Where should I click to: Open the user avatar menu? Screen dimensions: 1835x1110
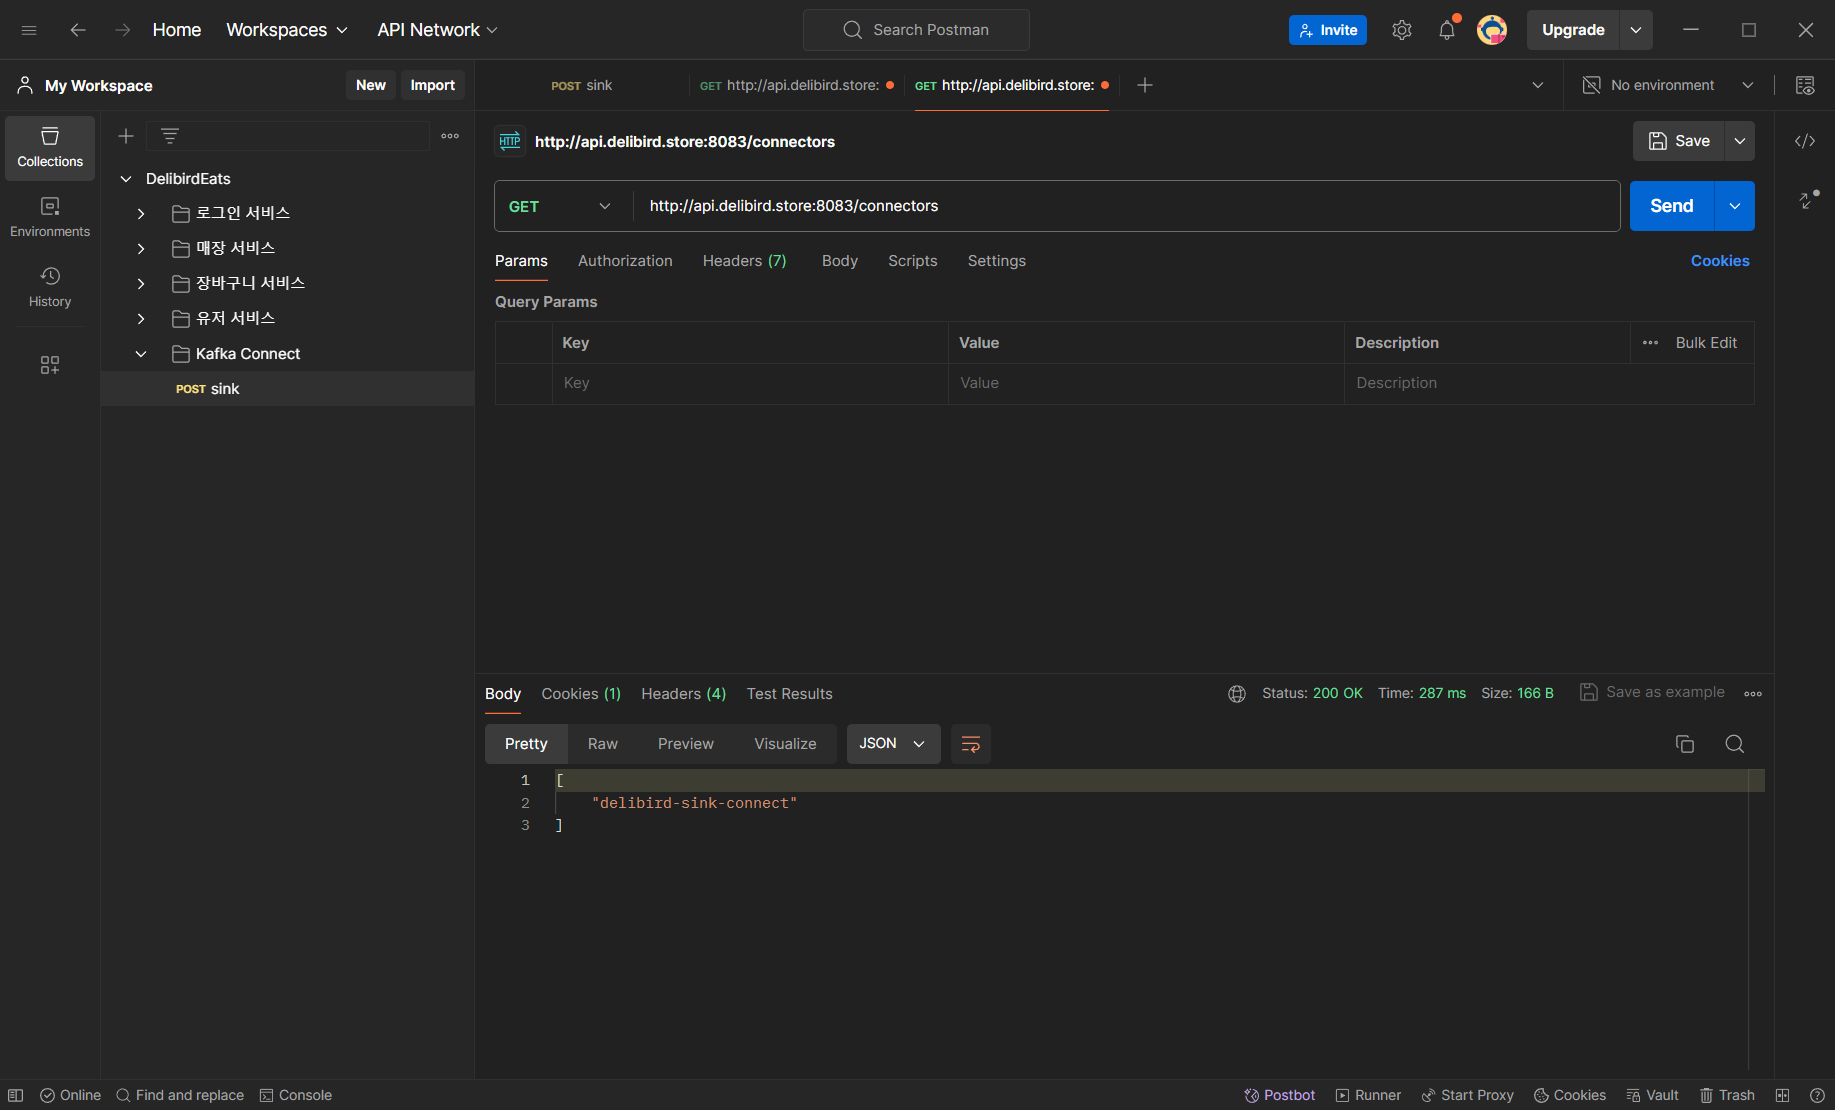[1492, 30]
